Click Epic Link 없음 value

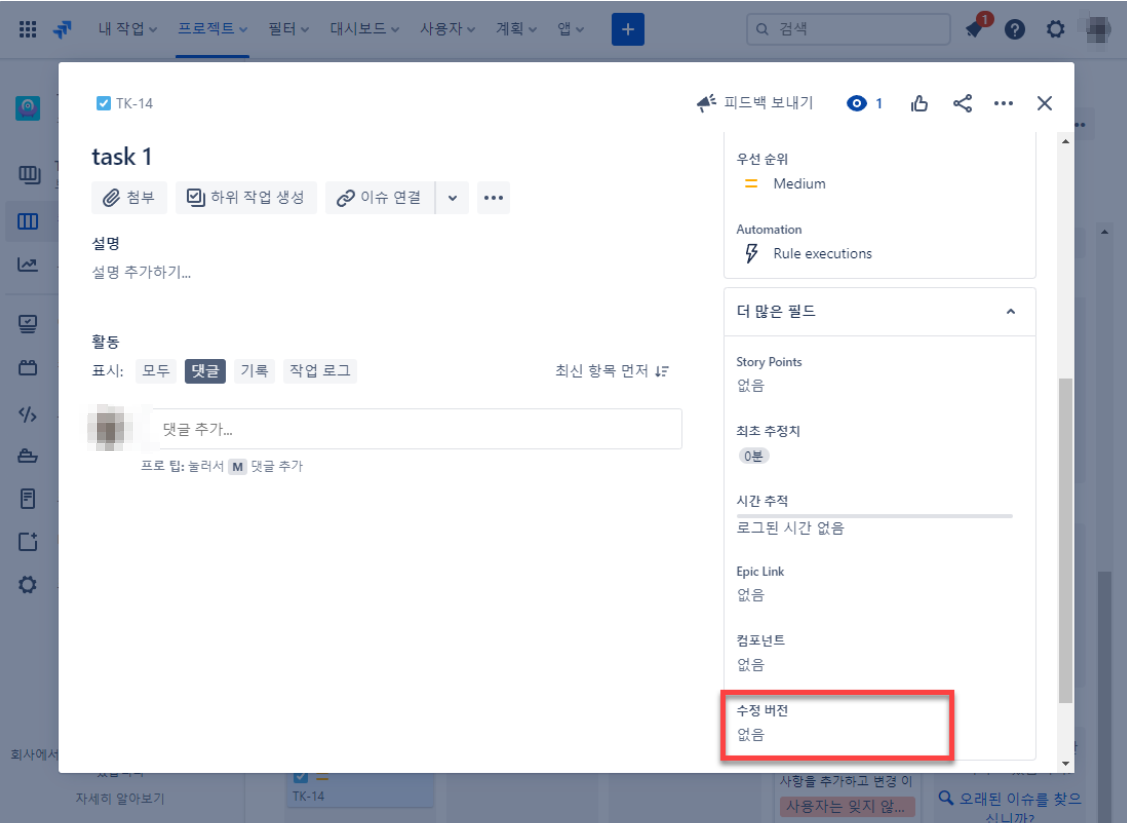click(x=750, y=595)
